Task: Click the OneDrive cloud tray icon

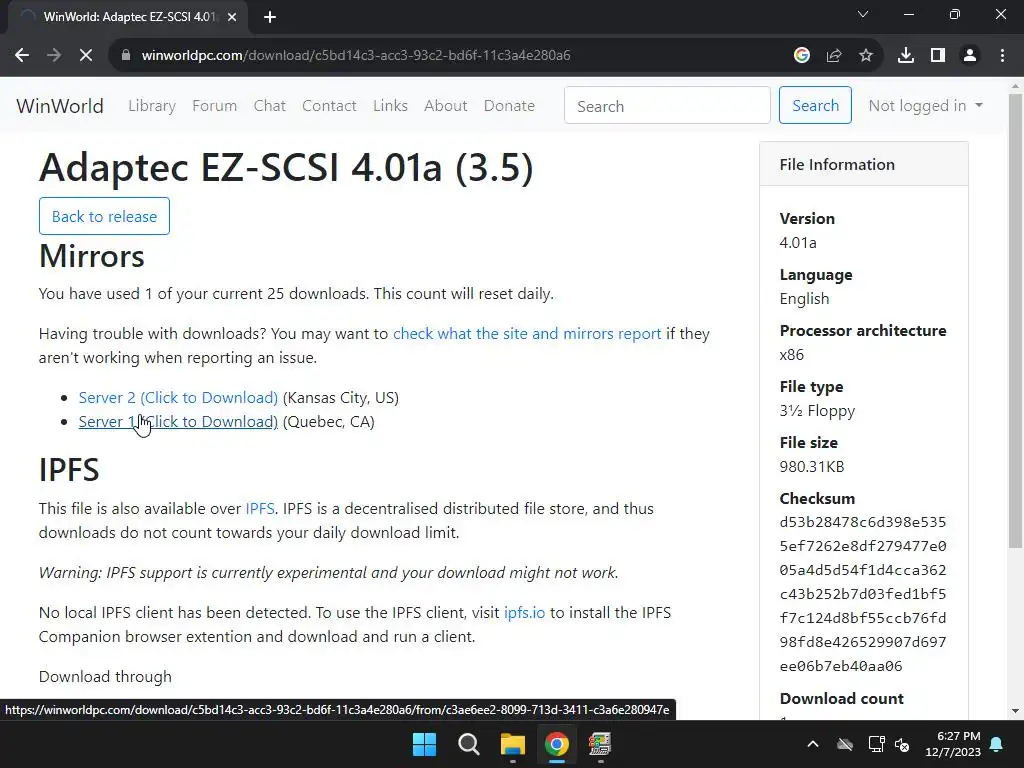Action: tap(845, 744)
